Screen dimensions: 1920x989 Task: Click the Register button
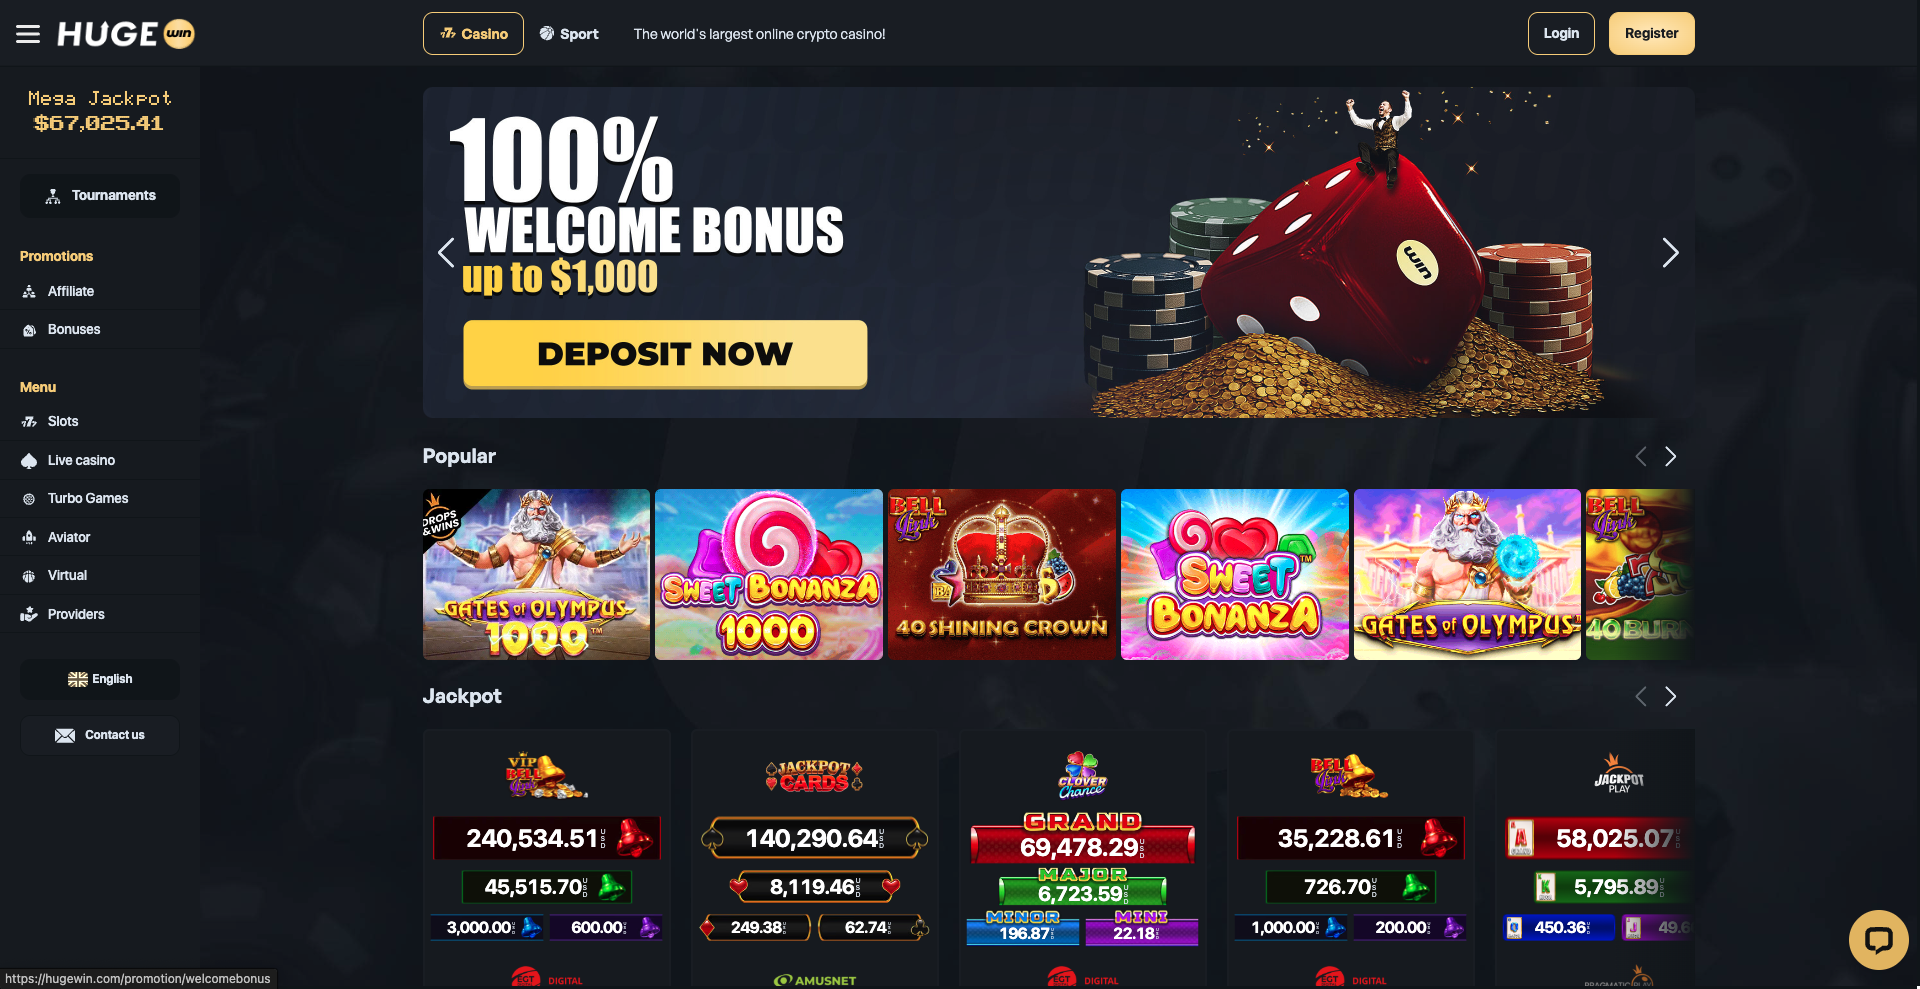(1651, 34)
